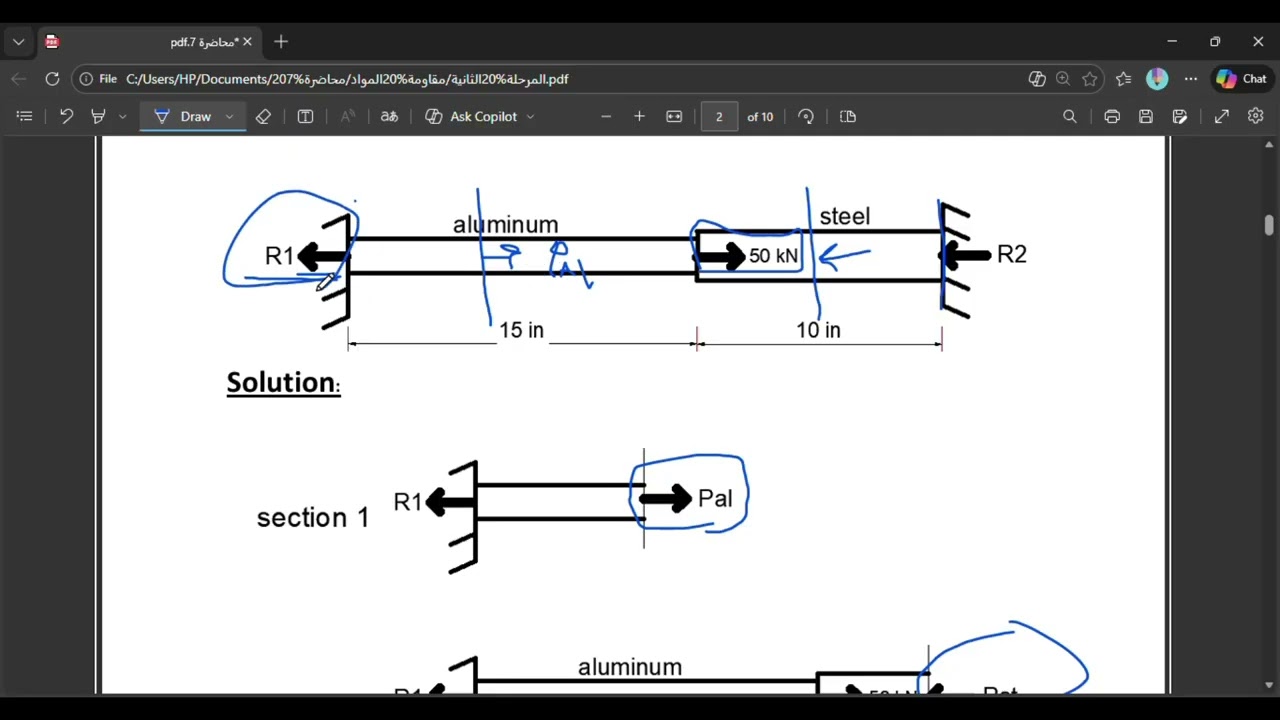Click the '15 in' dimension text
The width and height of the screenshot is (1280, 720).
tap(521, 330)
